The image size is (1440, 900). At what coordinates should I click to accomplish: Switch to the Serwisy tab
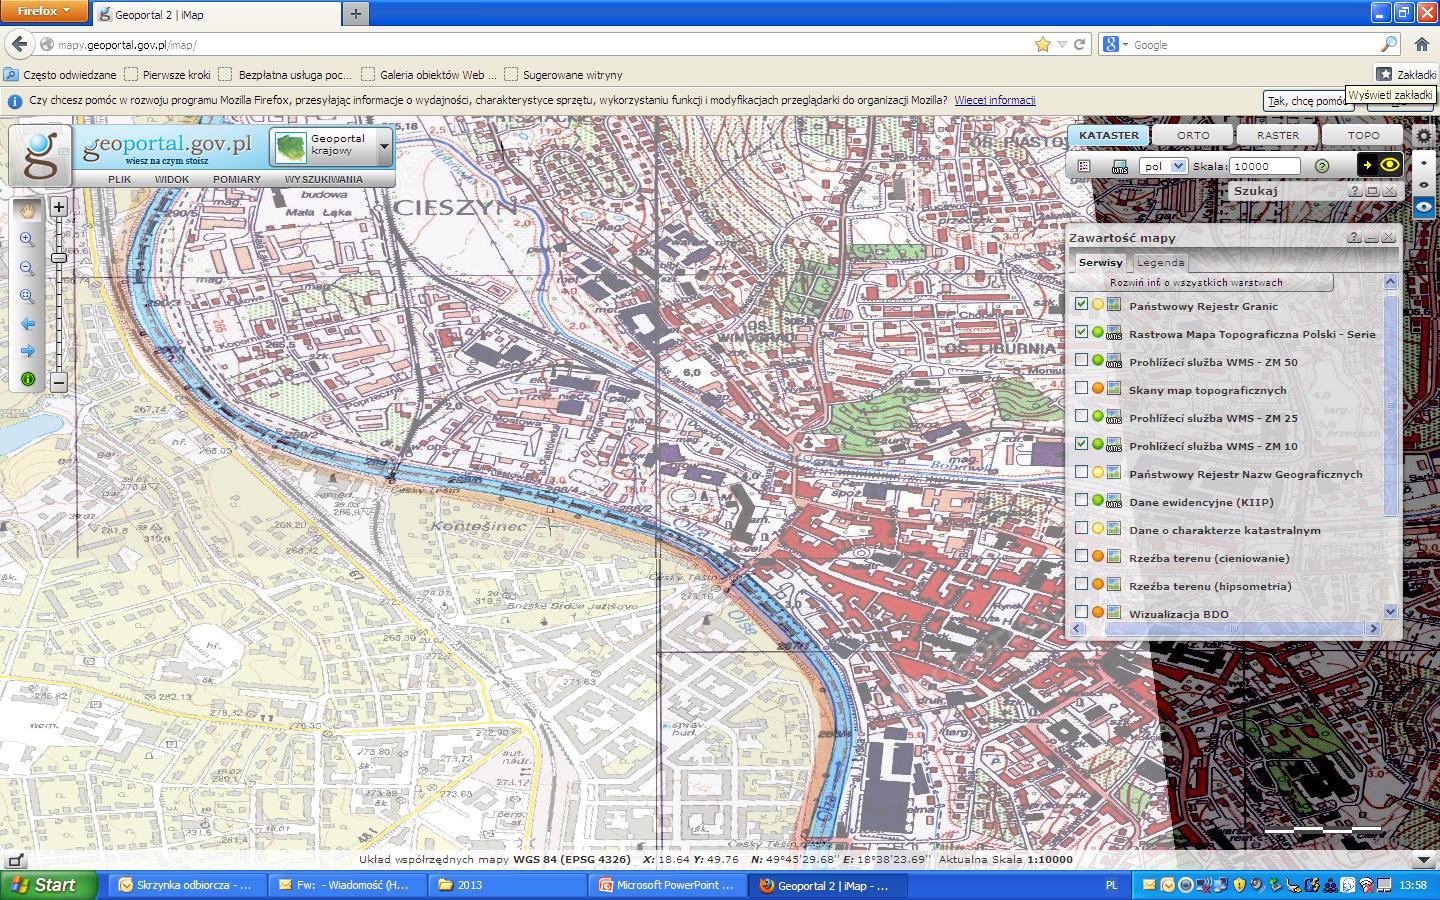[1100, 262]
